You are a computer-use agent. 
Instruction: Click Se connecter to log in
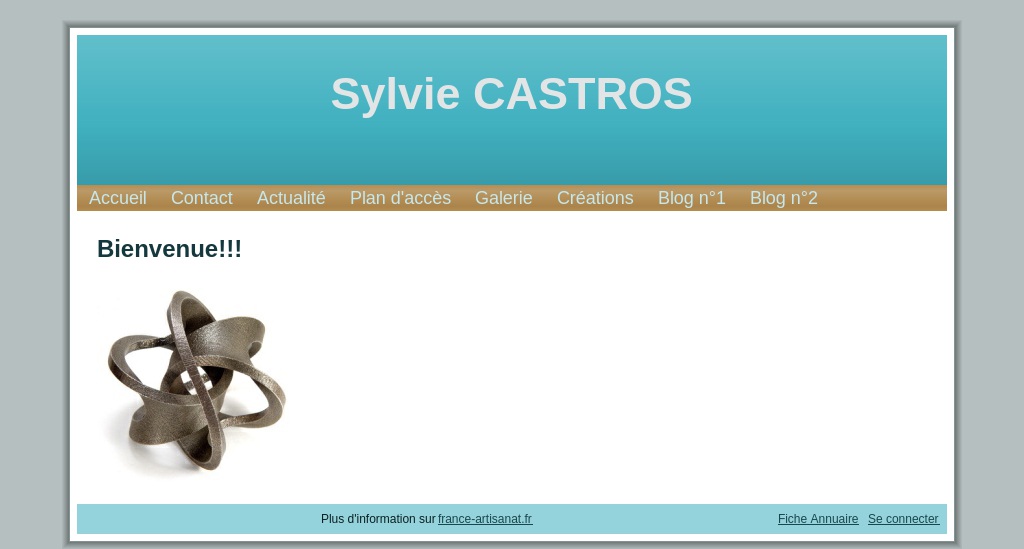click(x=903, y=519)
